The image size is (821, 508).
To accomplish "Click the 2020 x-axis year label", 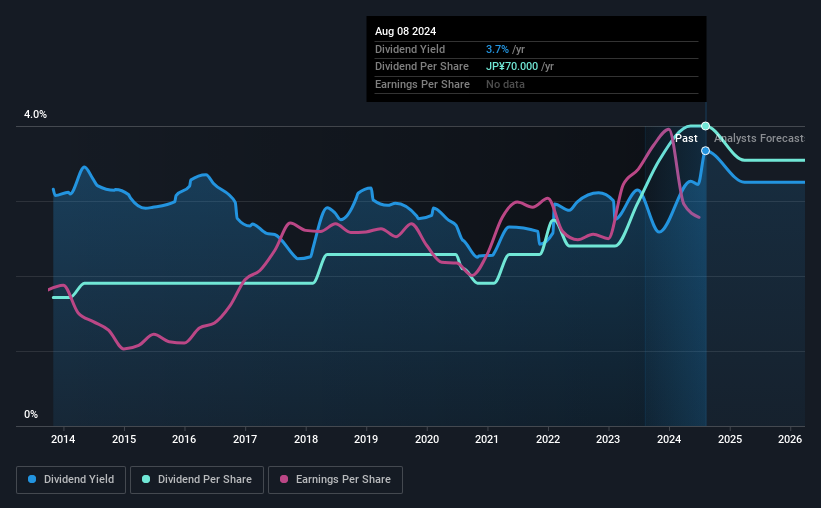I will click(x=427, y=439).
